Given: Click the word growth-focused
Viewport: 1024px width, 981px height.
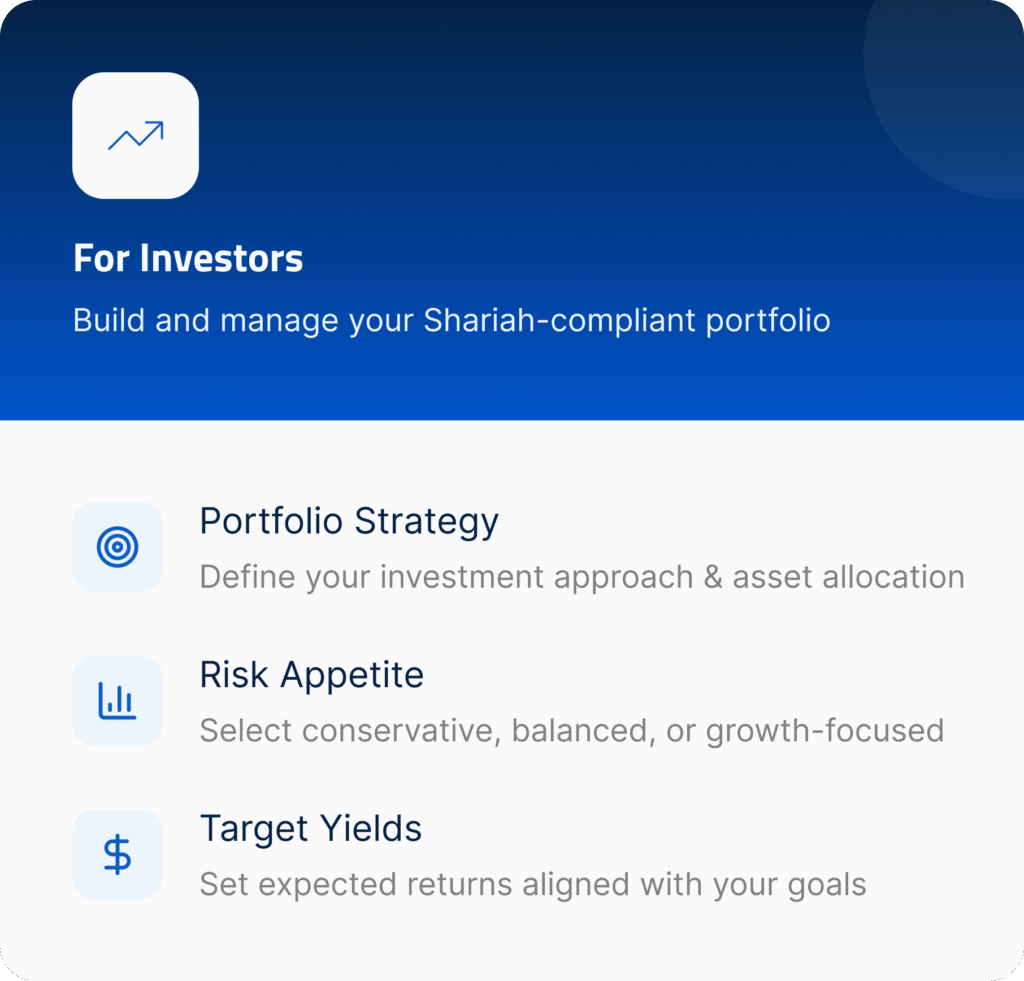Looking at the screenshot, I should (824, 731).
